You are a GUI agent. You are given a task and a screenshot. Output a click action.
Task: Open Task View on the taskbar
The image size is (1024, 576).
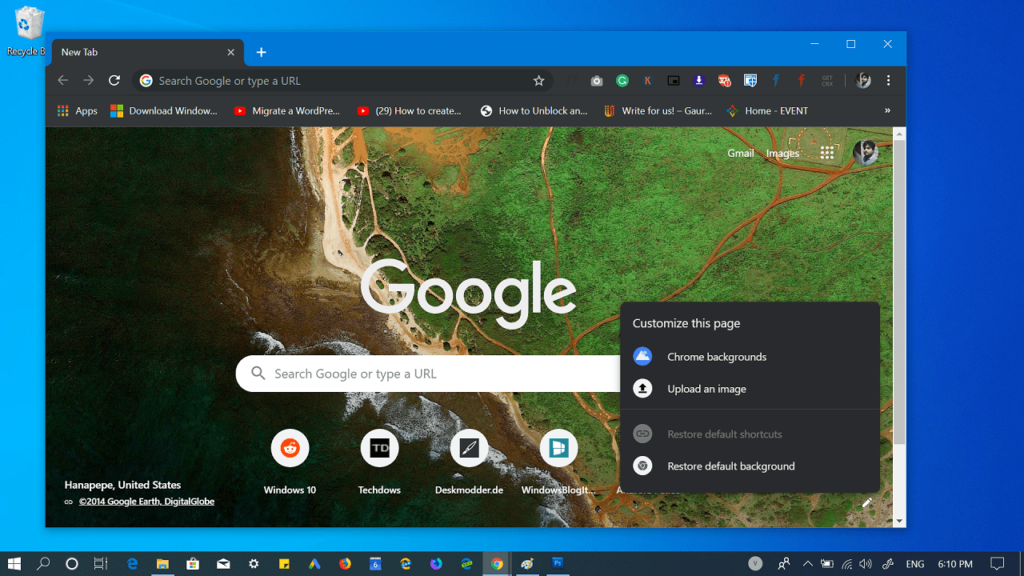[x=101, y=564]
